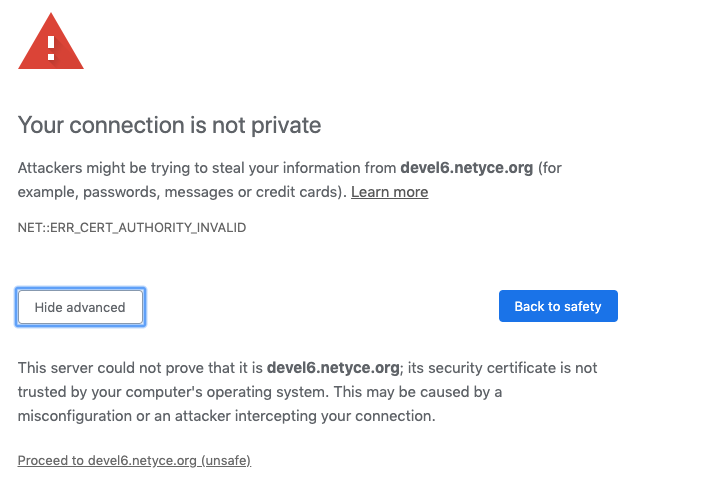
Task: Click bold devel6.netyce.org in the attackers warning
Action: pyautogui.click(x=466, y=168)
